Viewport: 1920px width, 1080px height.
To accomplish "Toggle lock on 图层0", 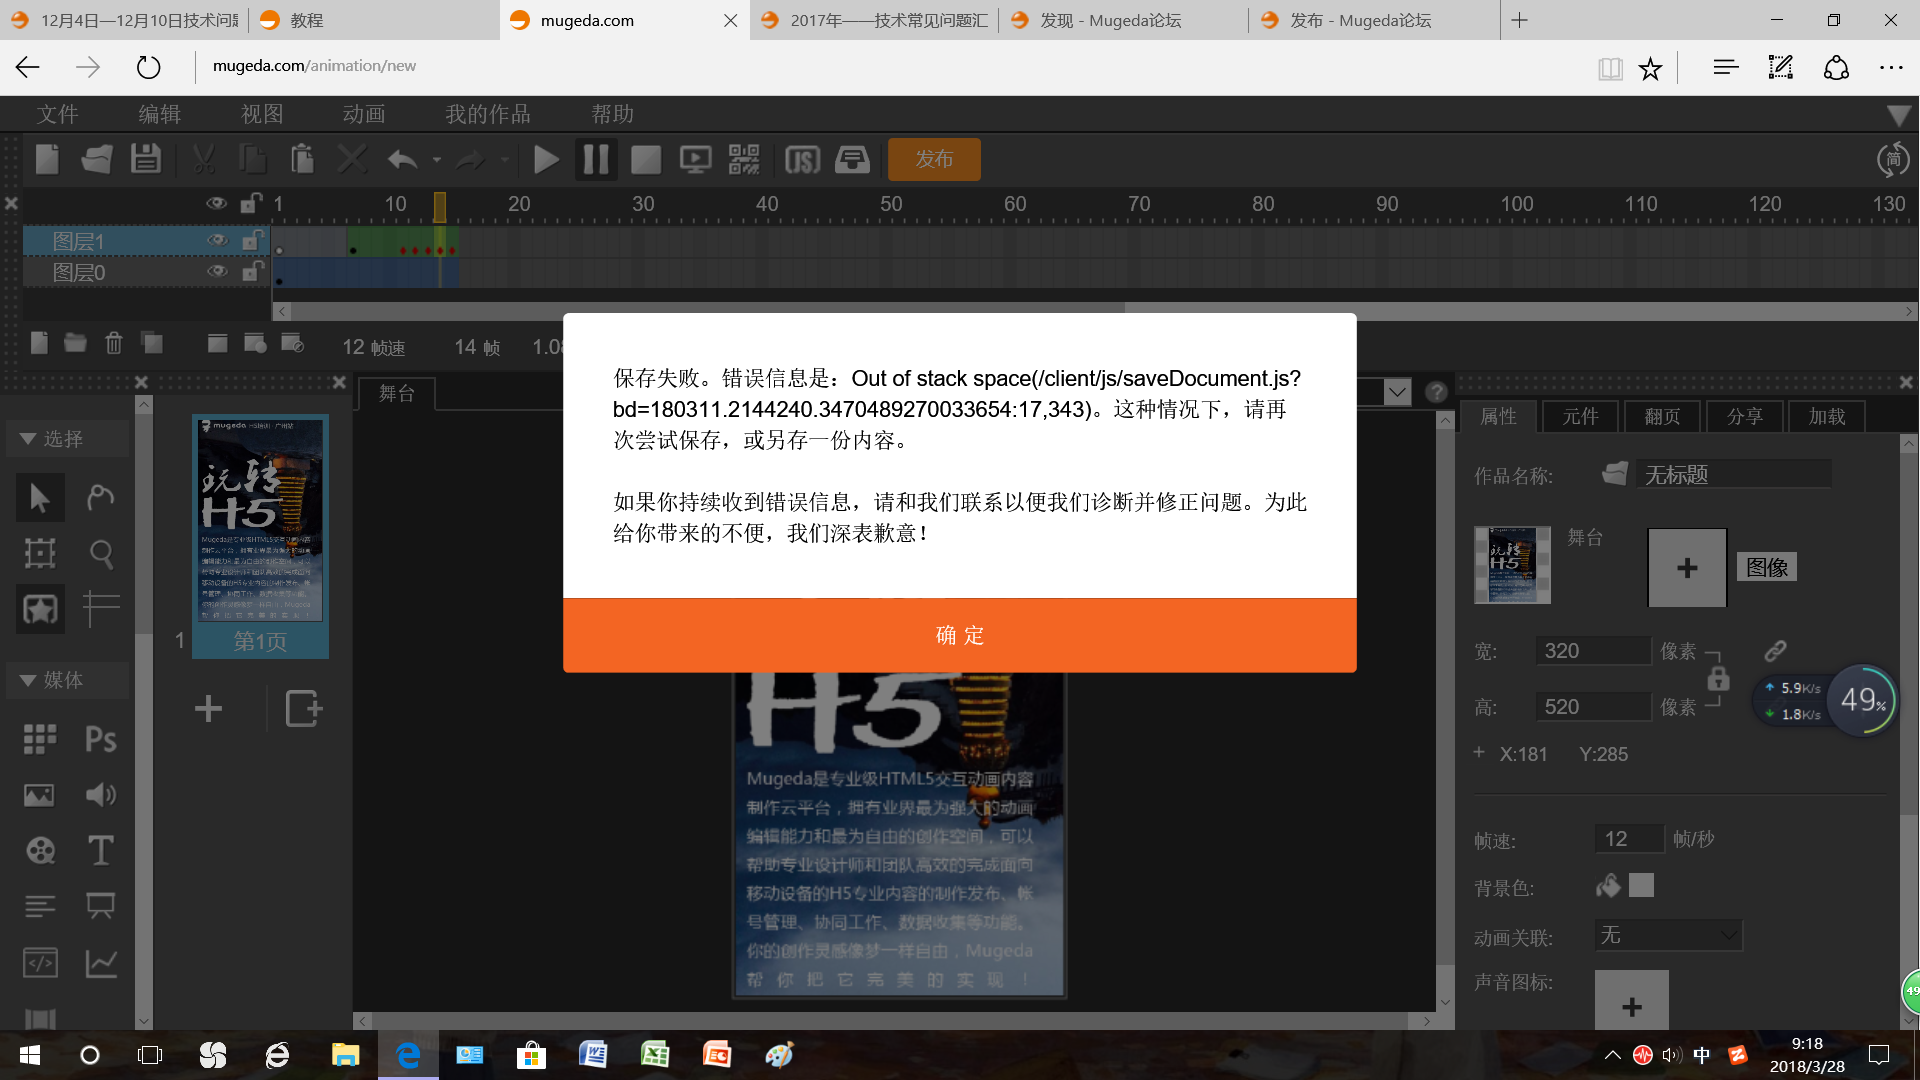I will tap(252, 271).
